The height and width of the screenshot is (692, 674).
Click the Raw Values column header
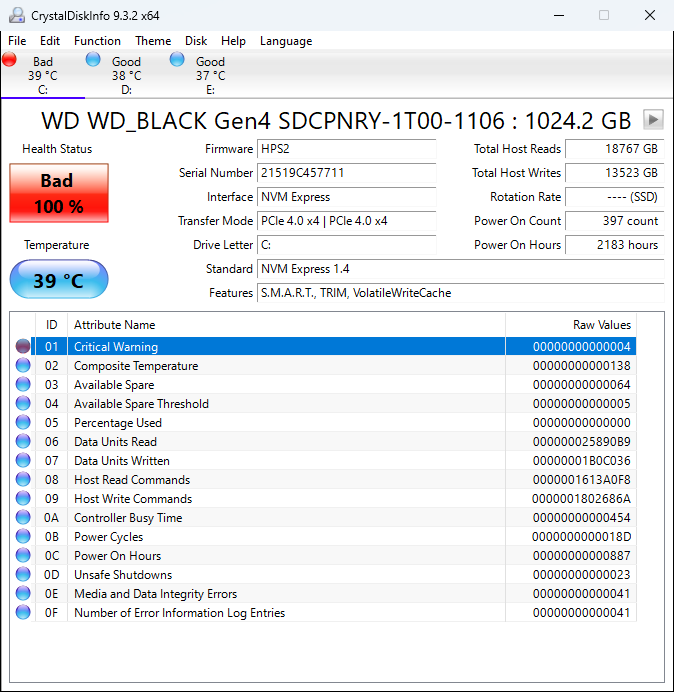coord(571,325)
